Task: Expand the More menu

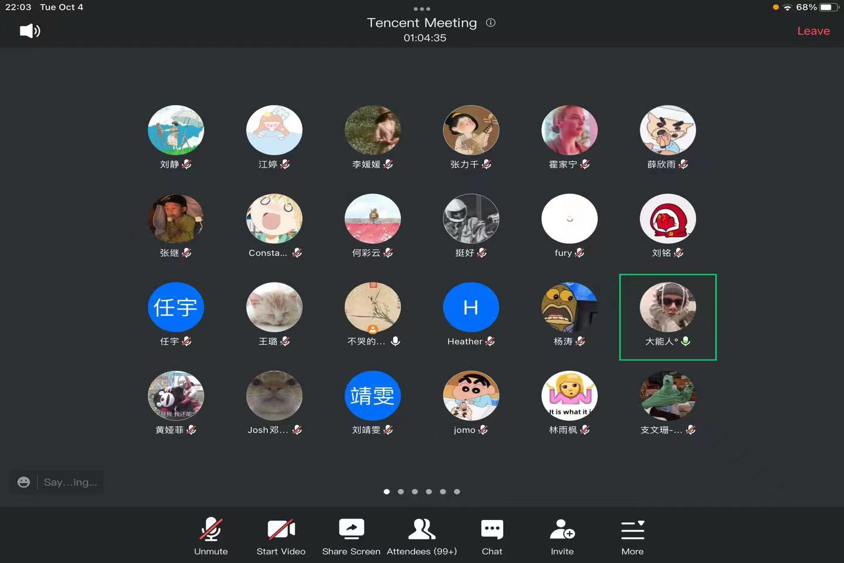Action: point(632,536)
